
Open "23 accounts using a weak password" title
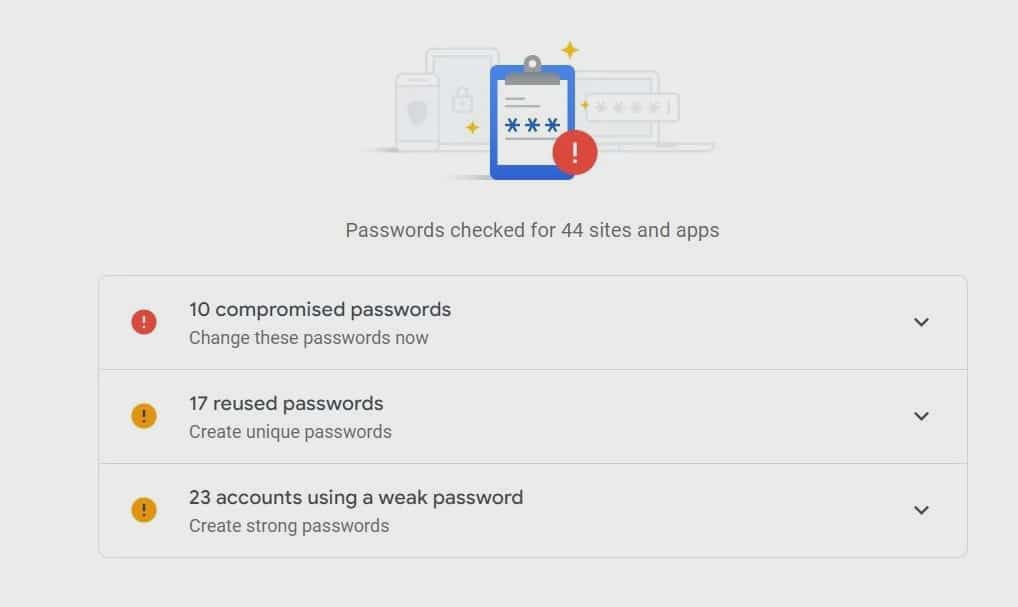(356, 497)
